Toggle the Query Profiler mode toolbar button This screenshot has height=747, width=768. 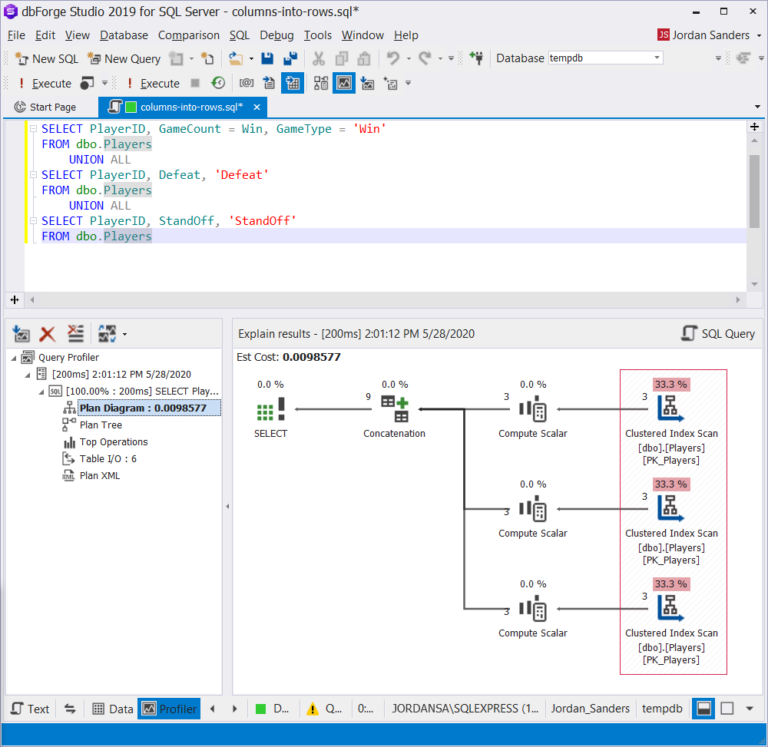pyautogui.click(x=343, y=83)
